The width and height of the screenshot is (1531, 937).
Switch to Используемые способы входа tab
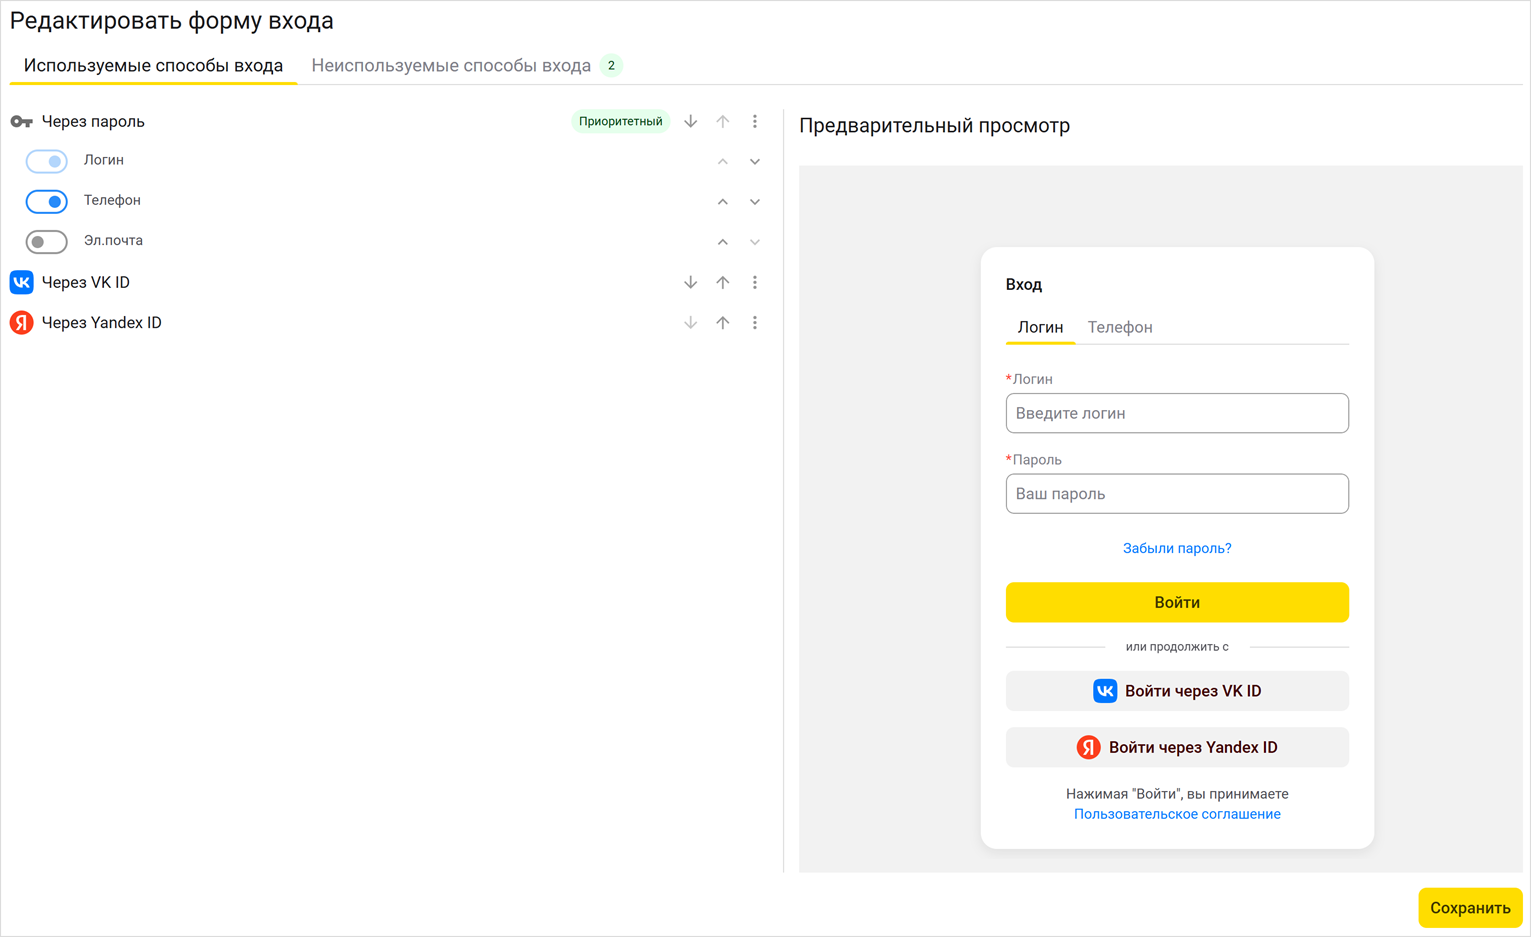[153, 65]
